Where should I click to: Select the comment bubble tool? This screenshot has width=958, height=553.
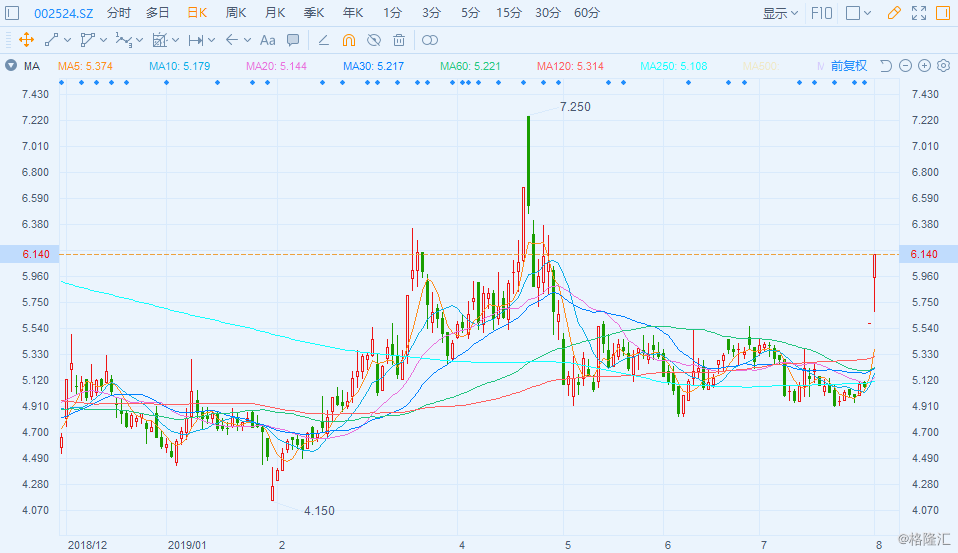293,40
